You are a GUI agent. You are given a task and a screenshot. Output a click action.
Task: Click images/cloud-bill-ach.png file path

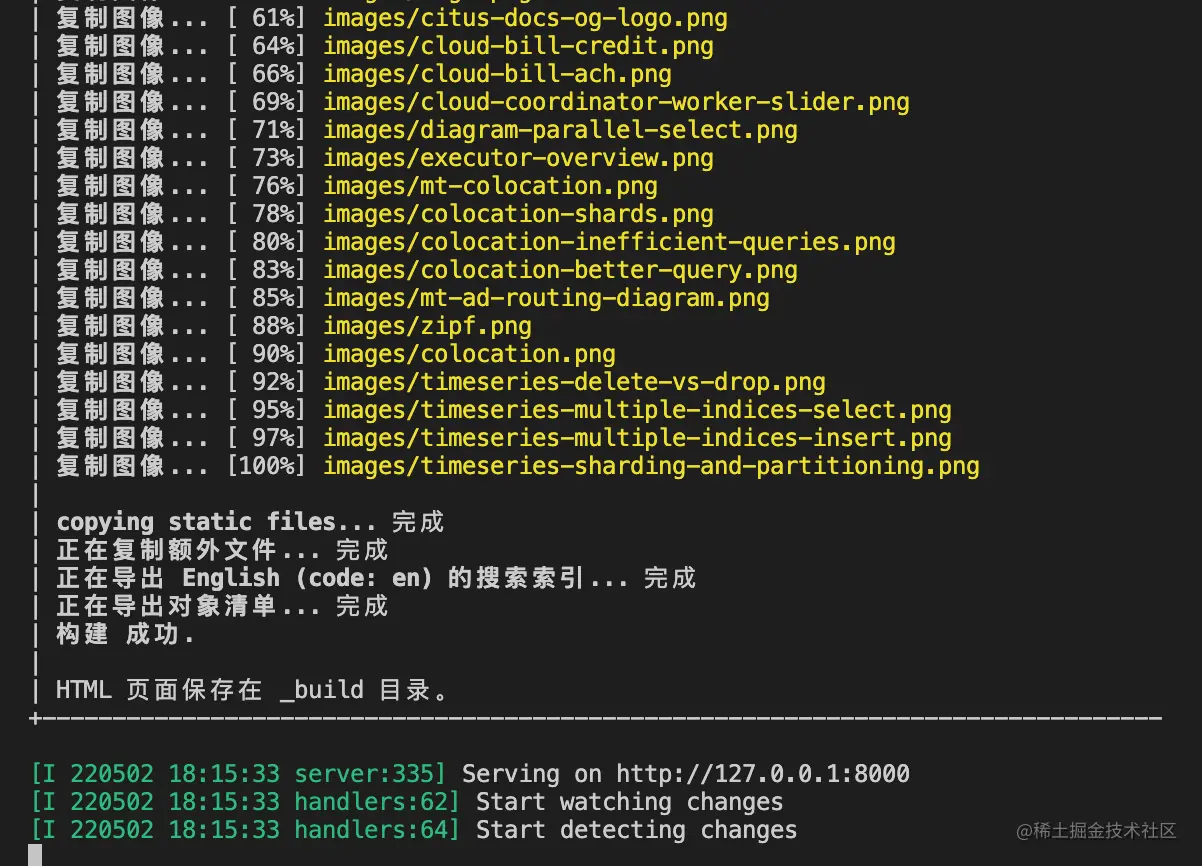click(x=497, y=74)
